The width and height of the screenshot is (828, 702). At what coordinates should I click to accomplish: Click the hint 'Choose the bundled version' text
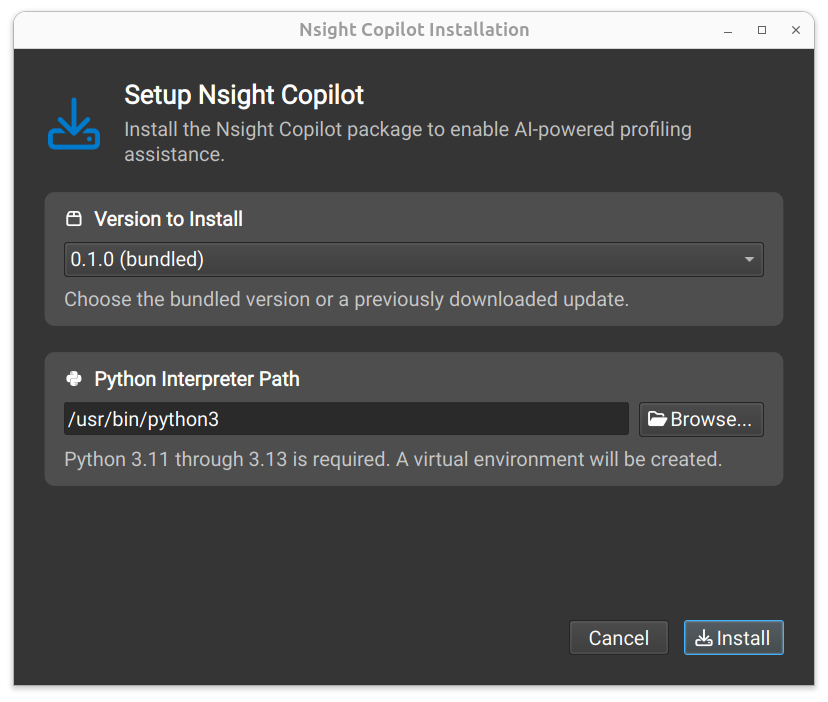(x=346, y=299)
